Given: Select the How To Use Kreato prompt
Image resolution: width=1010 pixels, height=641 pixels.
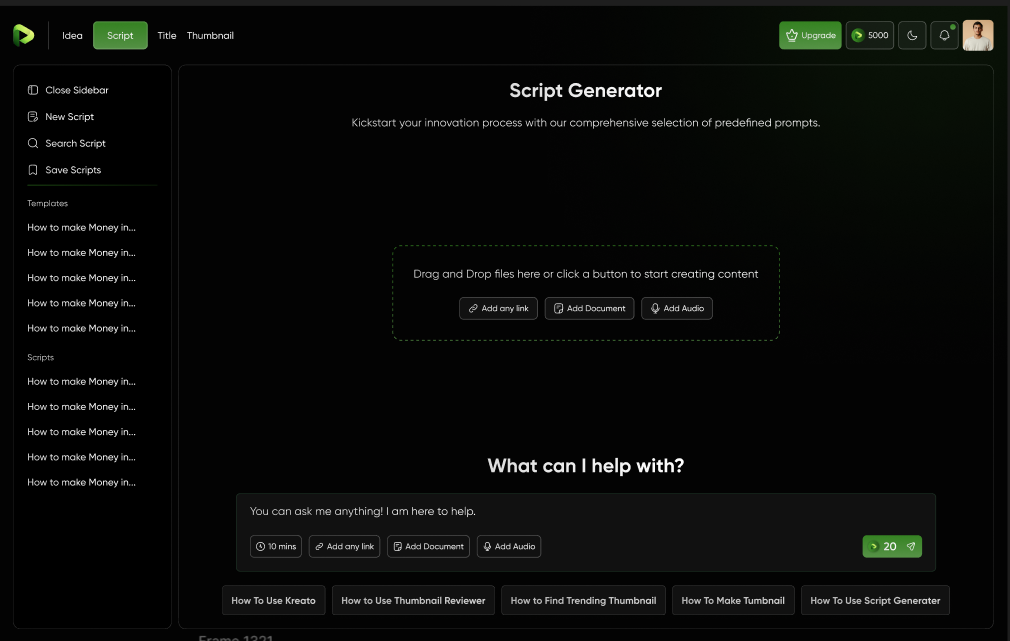Looking at the screenshot, I should (273, 600).
